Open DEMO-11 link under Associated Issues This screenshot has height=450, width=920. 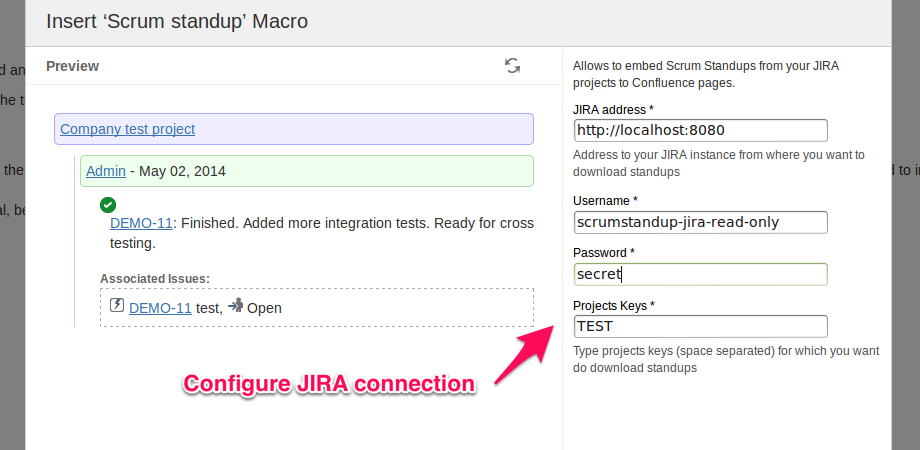(x=160, y=308)
